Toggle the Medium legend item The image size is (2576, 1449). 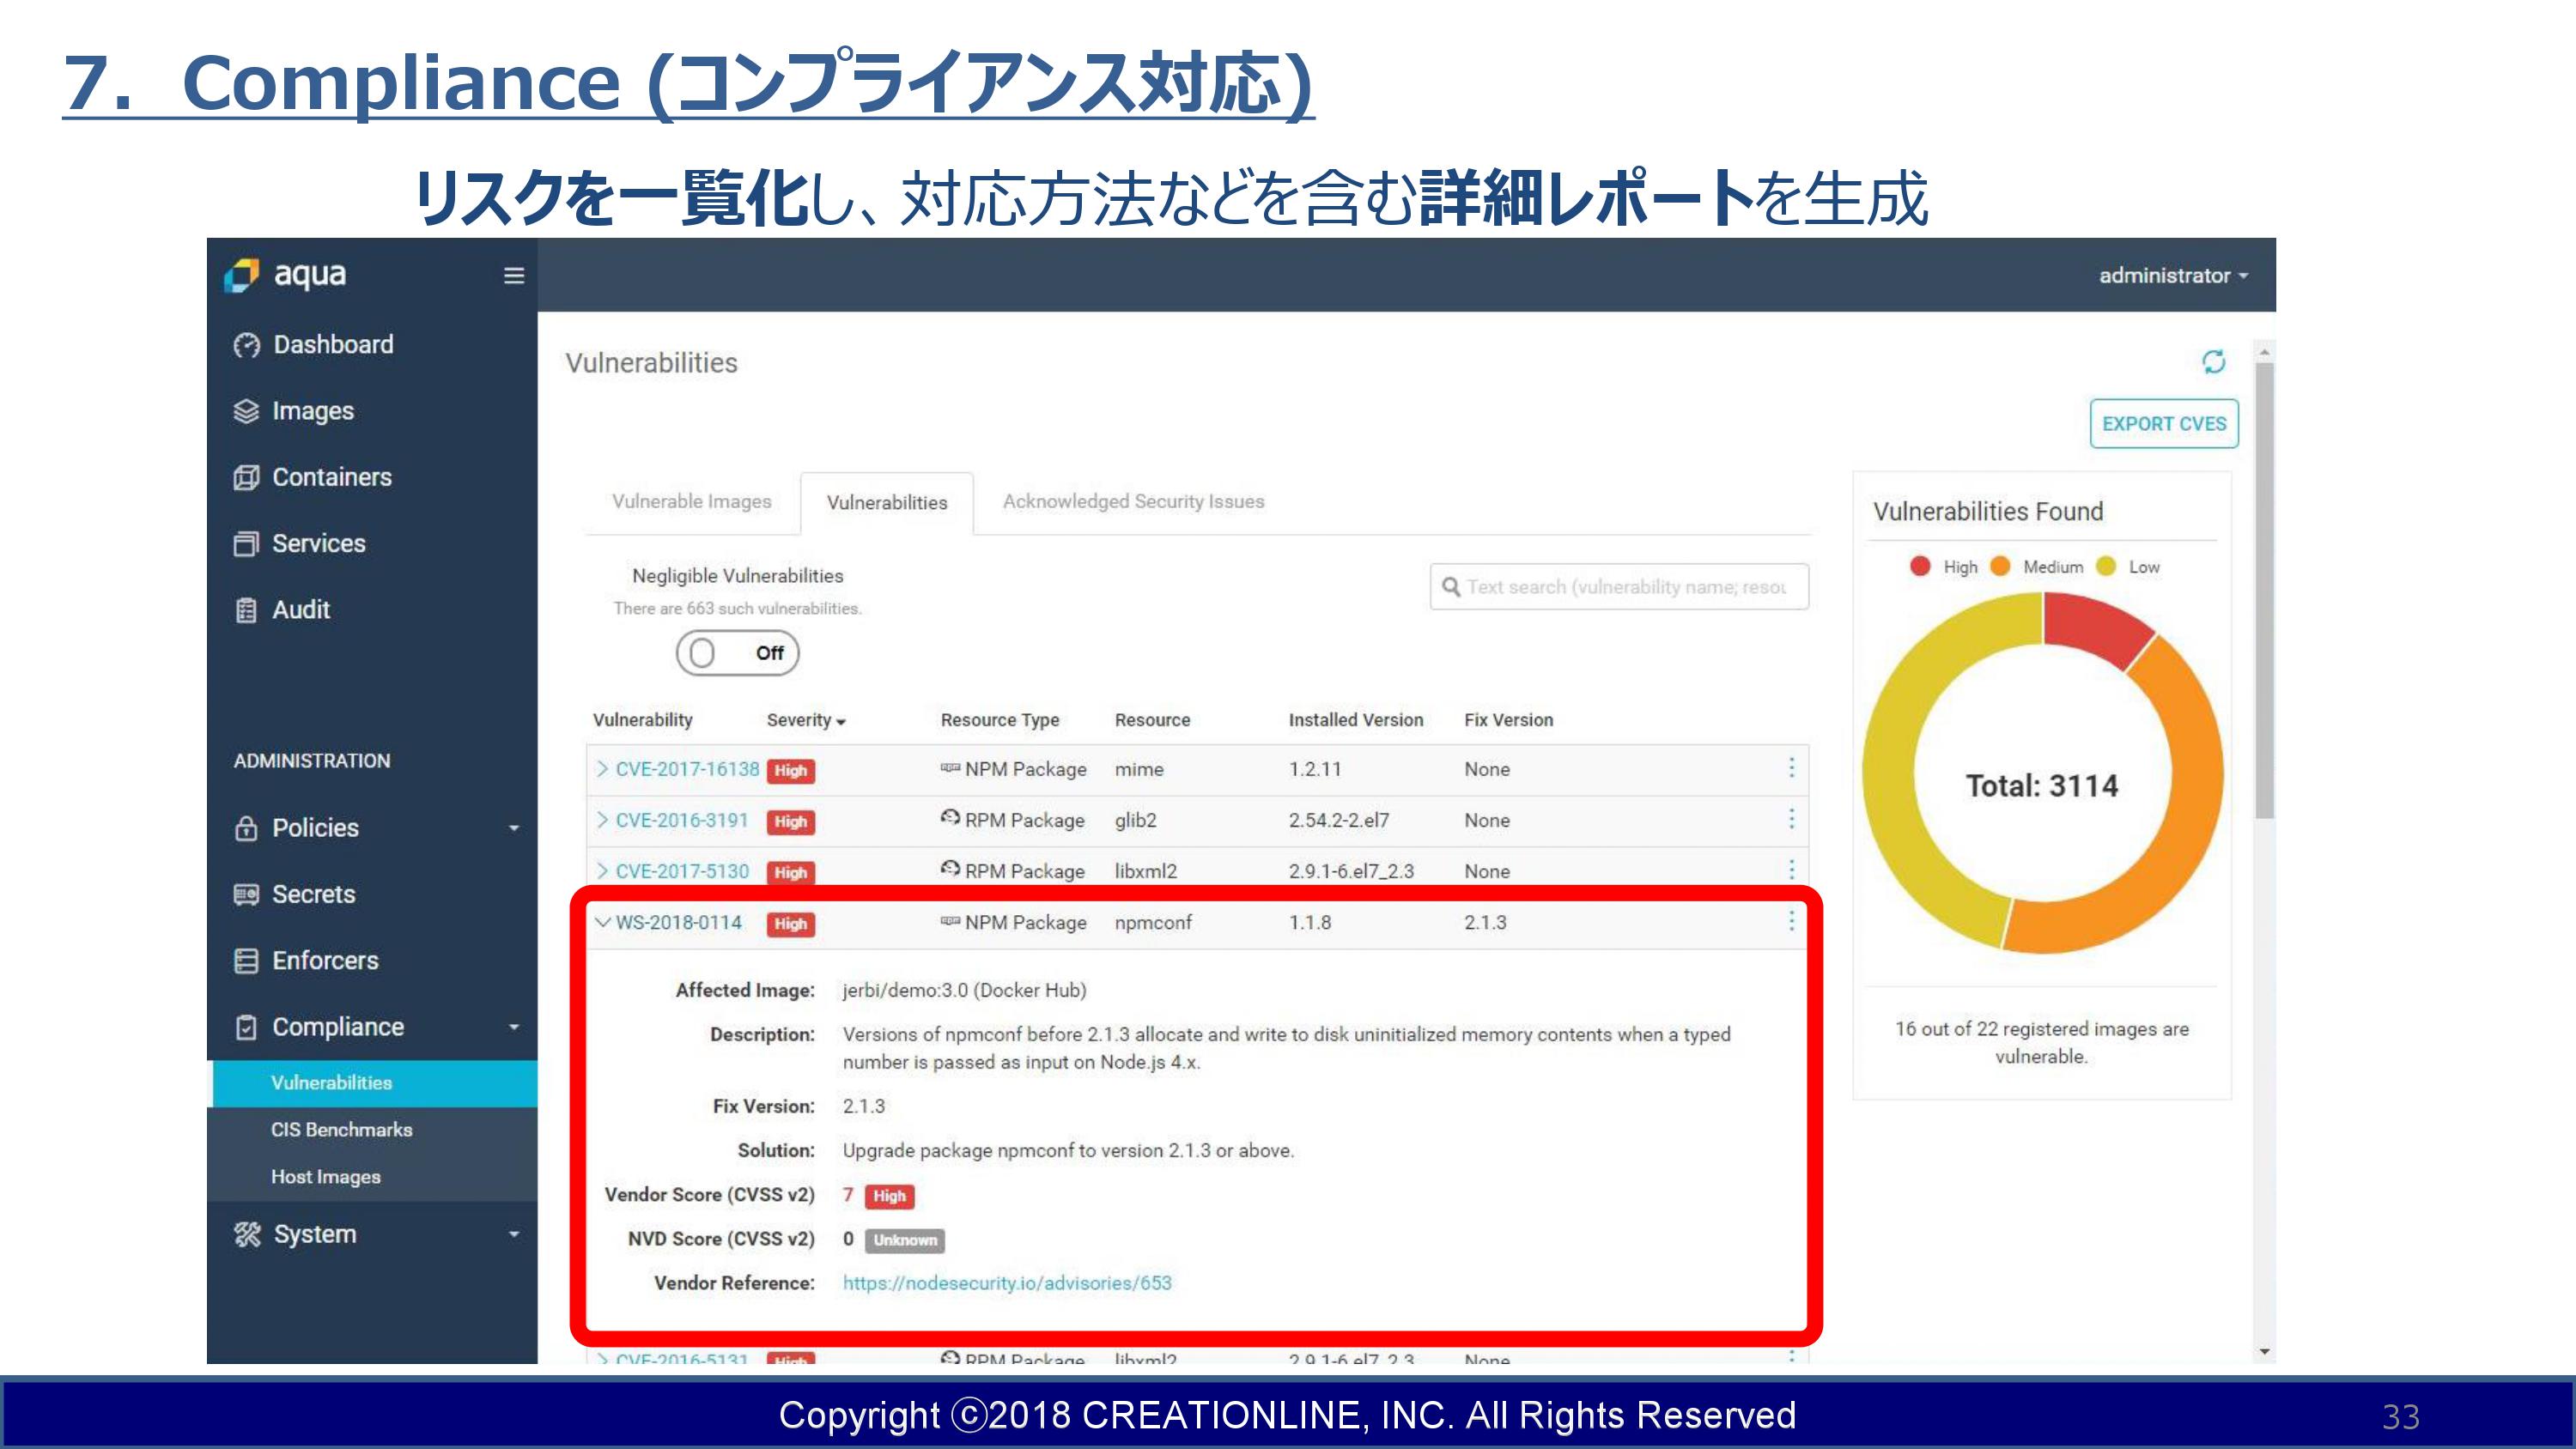pyautogui.click(x=2037, y=567)
